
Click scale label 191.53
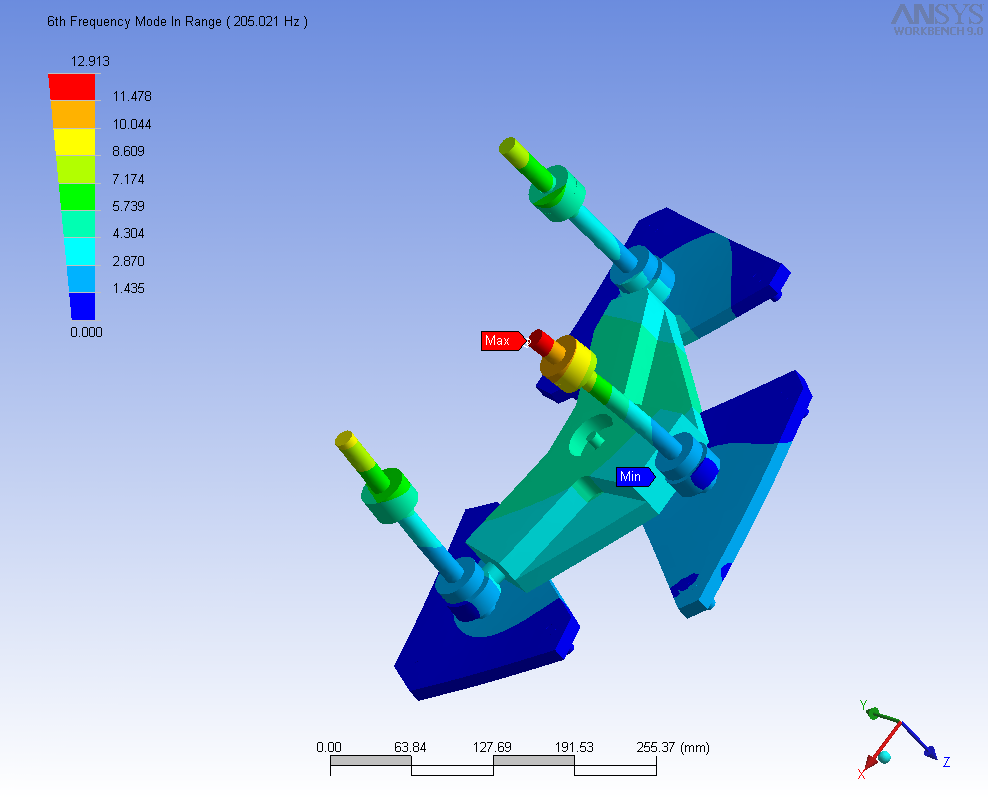(574, 747)
